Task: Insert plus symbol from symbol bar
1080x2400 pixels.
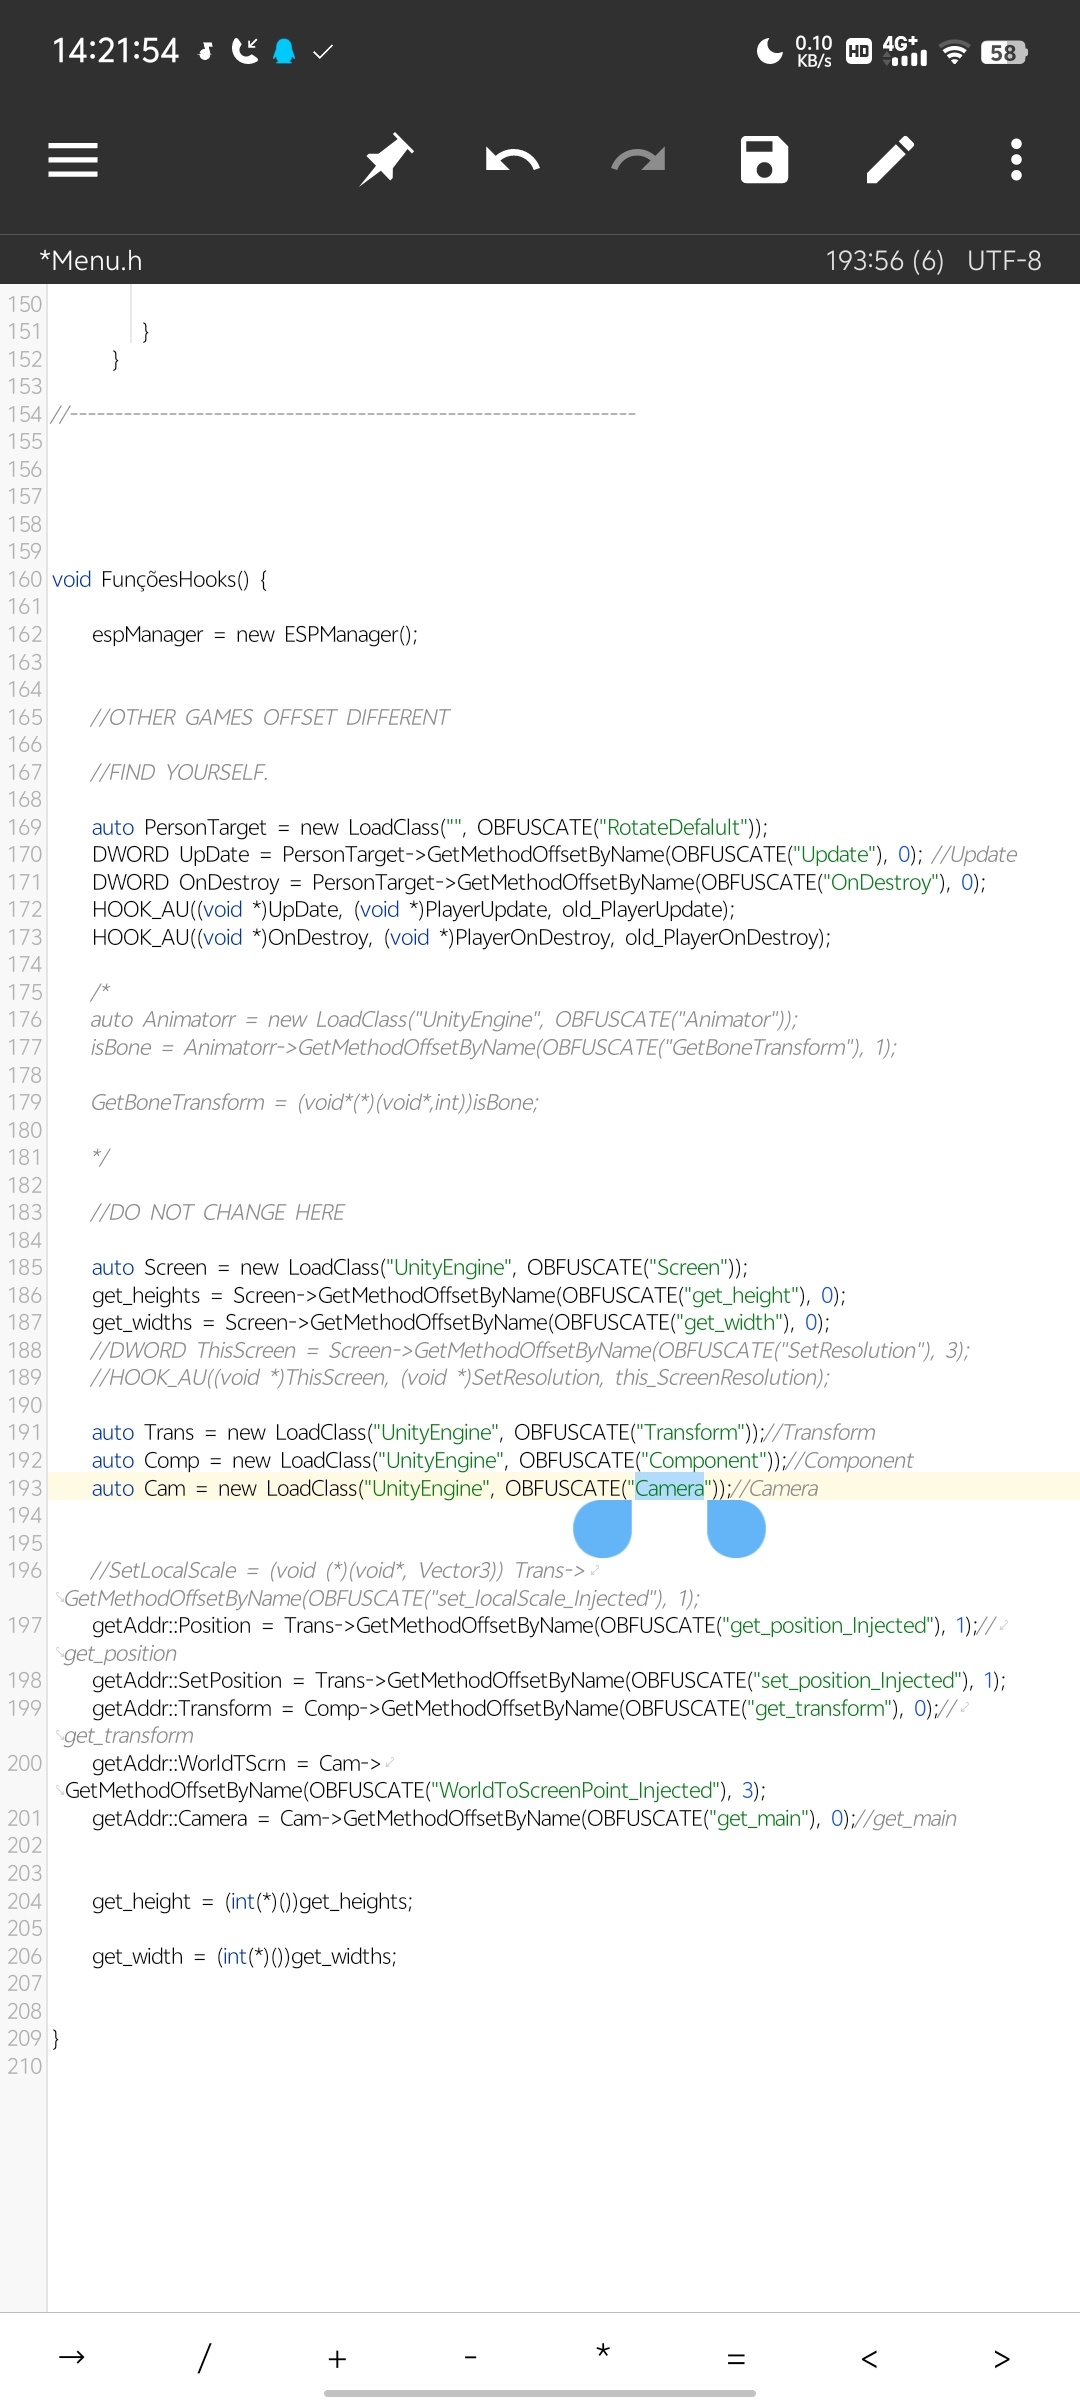Action: [x=337, y=2358]
